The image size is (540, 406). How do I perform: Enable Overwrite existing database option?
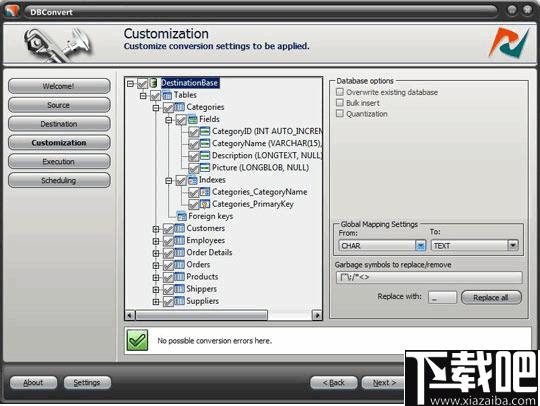[340, 92]
